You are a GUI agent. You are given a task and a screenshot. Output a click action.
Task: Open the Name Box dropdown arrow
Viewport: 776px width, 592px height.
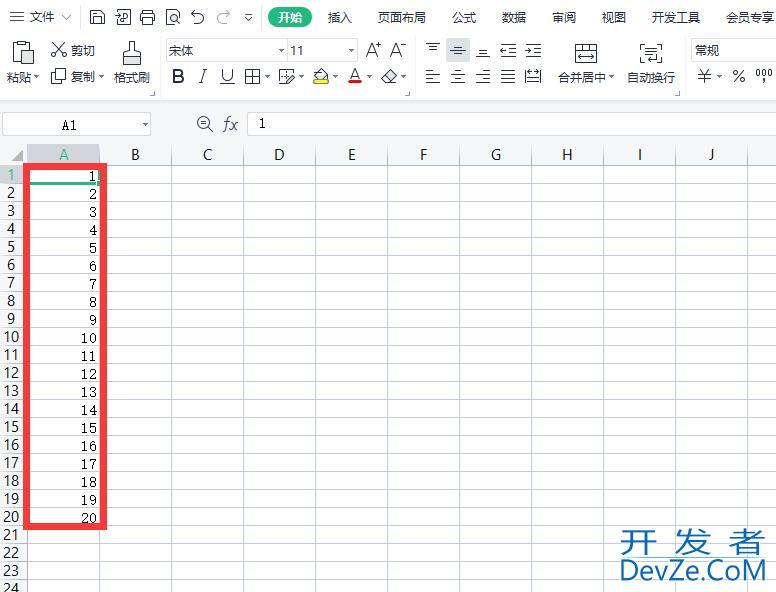click(145, 125)
